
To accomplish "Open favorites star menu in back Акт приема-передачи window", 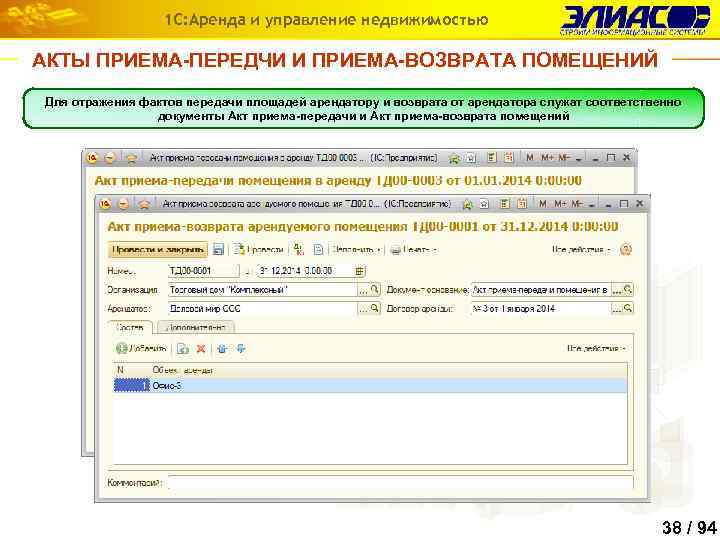I will [131, 158].
